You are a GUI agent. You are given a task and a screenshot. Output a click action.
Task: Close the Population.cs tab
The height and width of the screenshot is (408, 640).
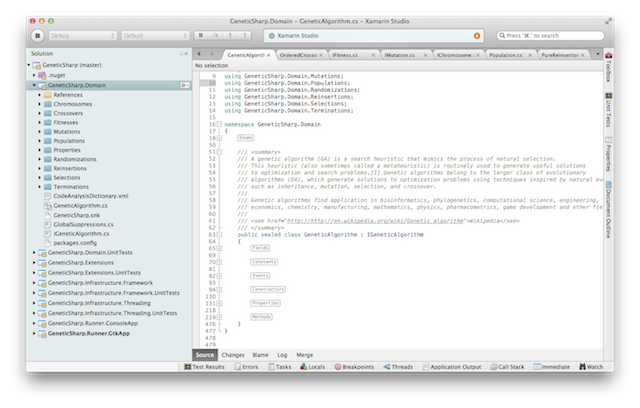pos(530,55)
